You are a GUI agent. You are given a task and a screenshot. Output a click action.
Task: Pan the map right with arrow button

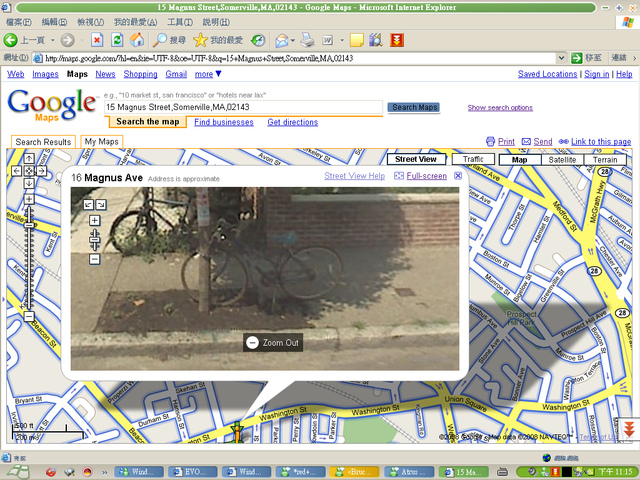pos(42,171)
